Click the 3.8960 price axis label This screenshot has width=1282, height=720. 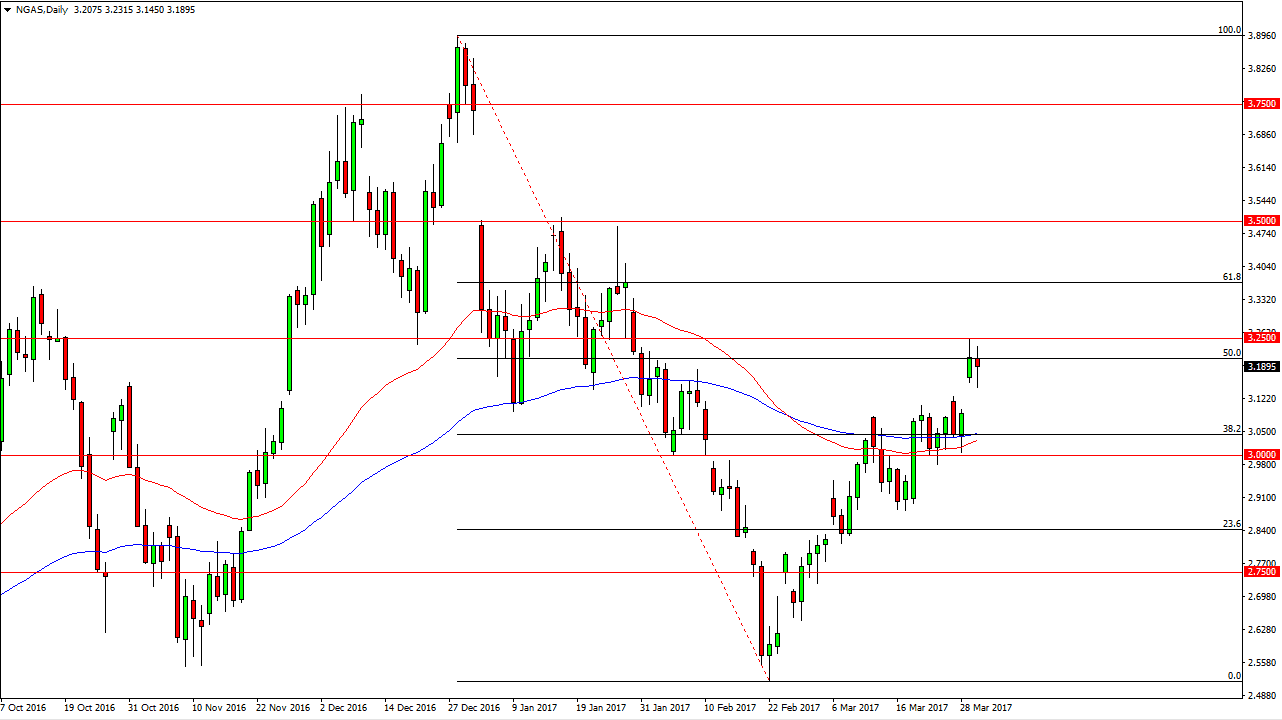(1263, 36)
